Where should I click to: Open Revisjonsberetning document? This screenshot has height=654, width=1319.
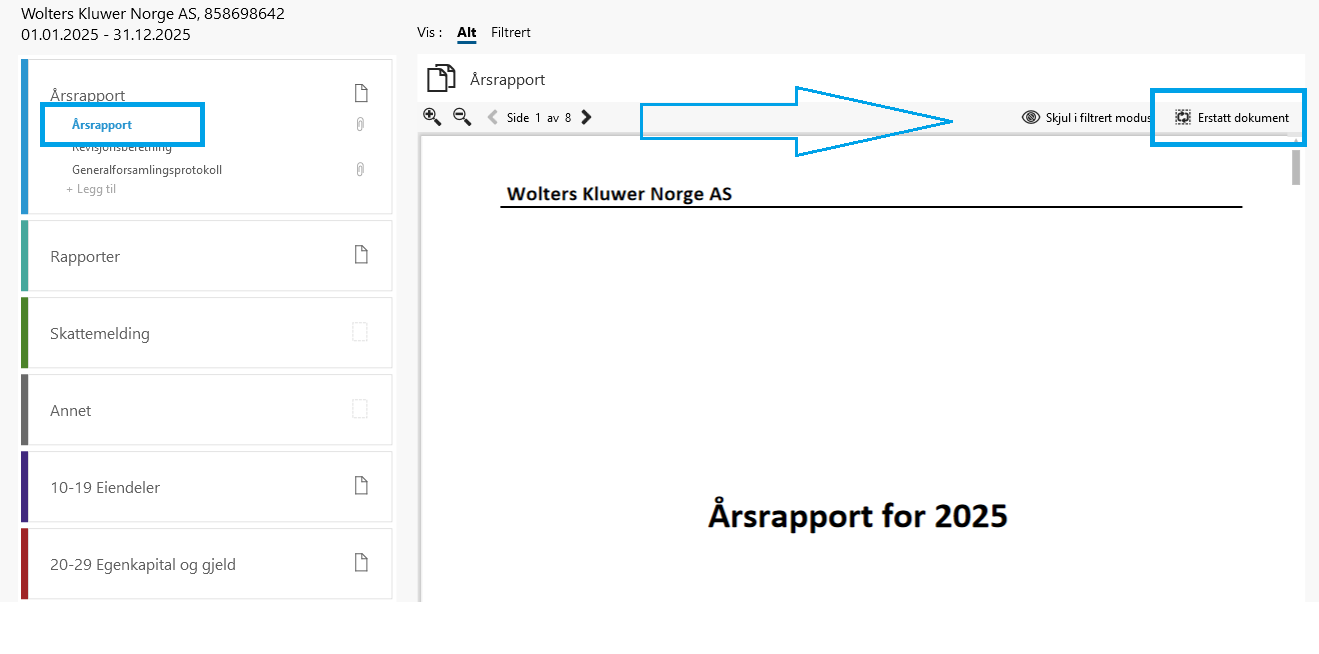(122, 148)
